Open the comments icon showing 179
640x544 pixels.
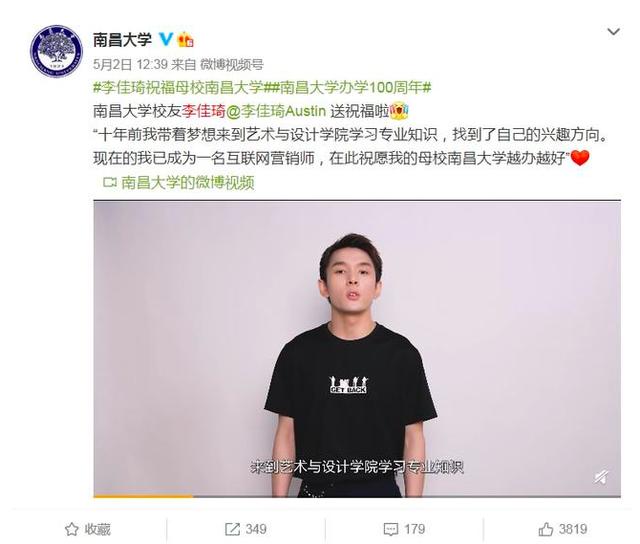pyautogui.click(x=391, y=530)
